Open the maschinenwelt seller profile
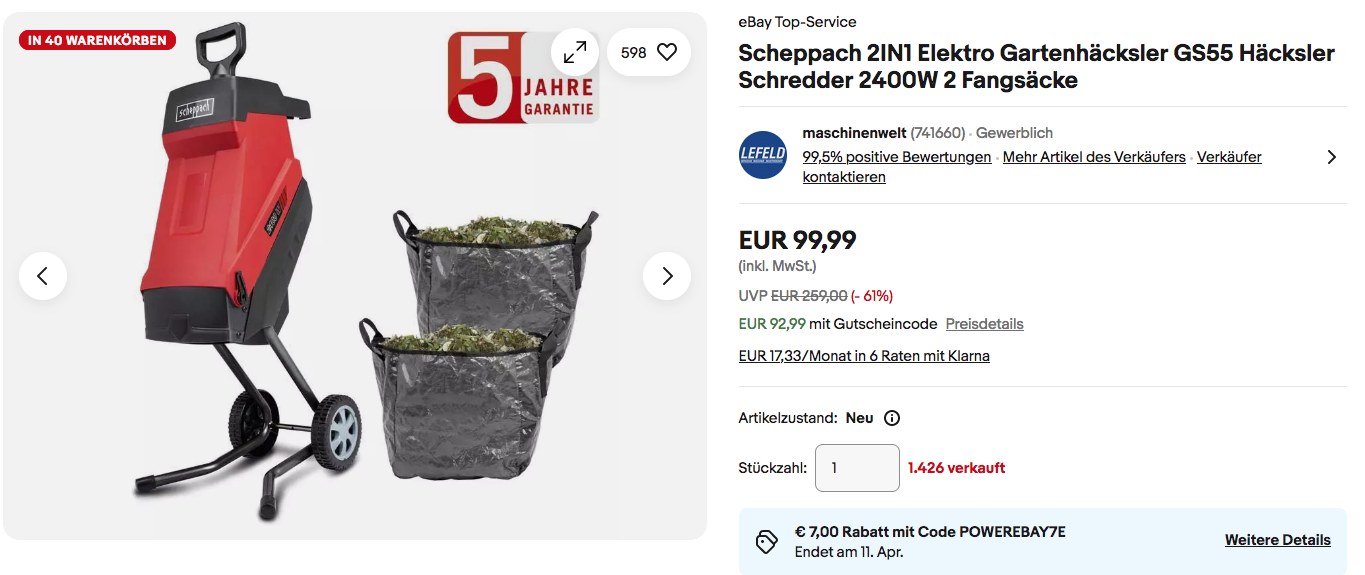The height and width of the screenshot is (575, 1365). [x=854, y=133]
